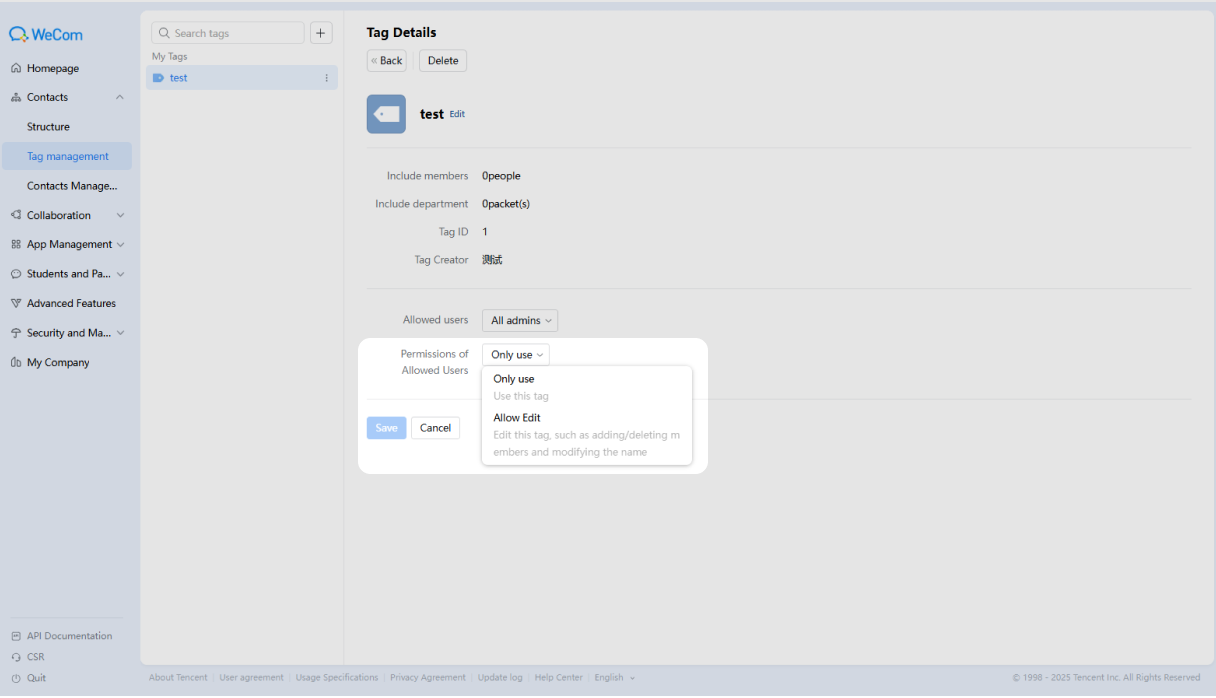Click the Save button
This screenshot has width=1216, height=698.
pos(386,428)
